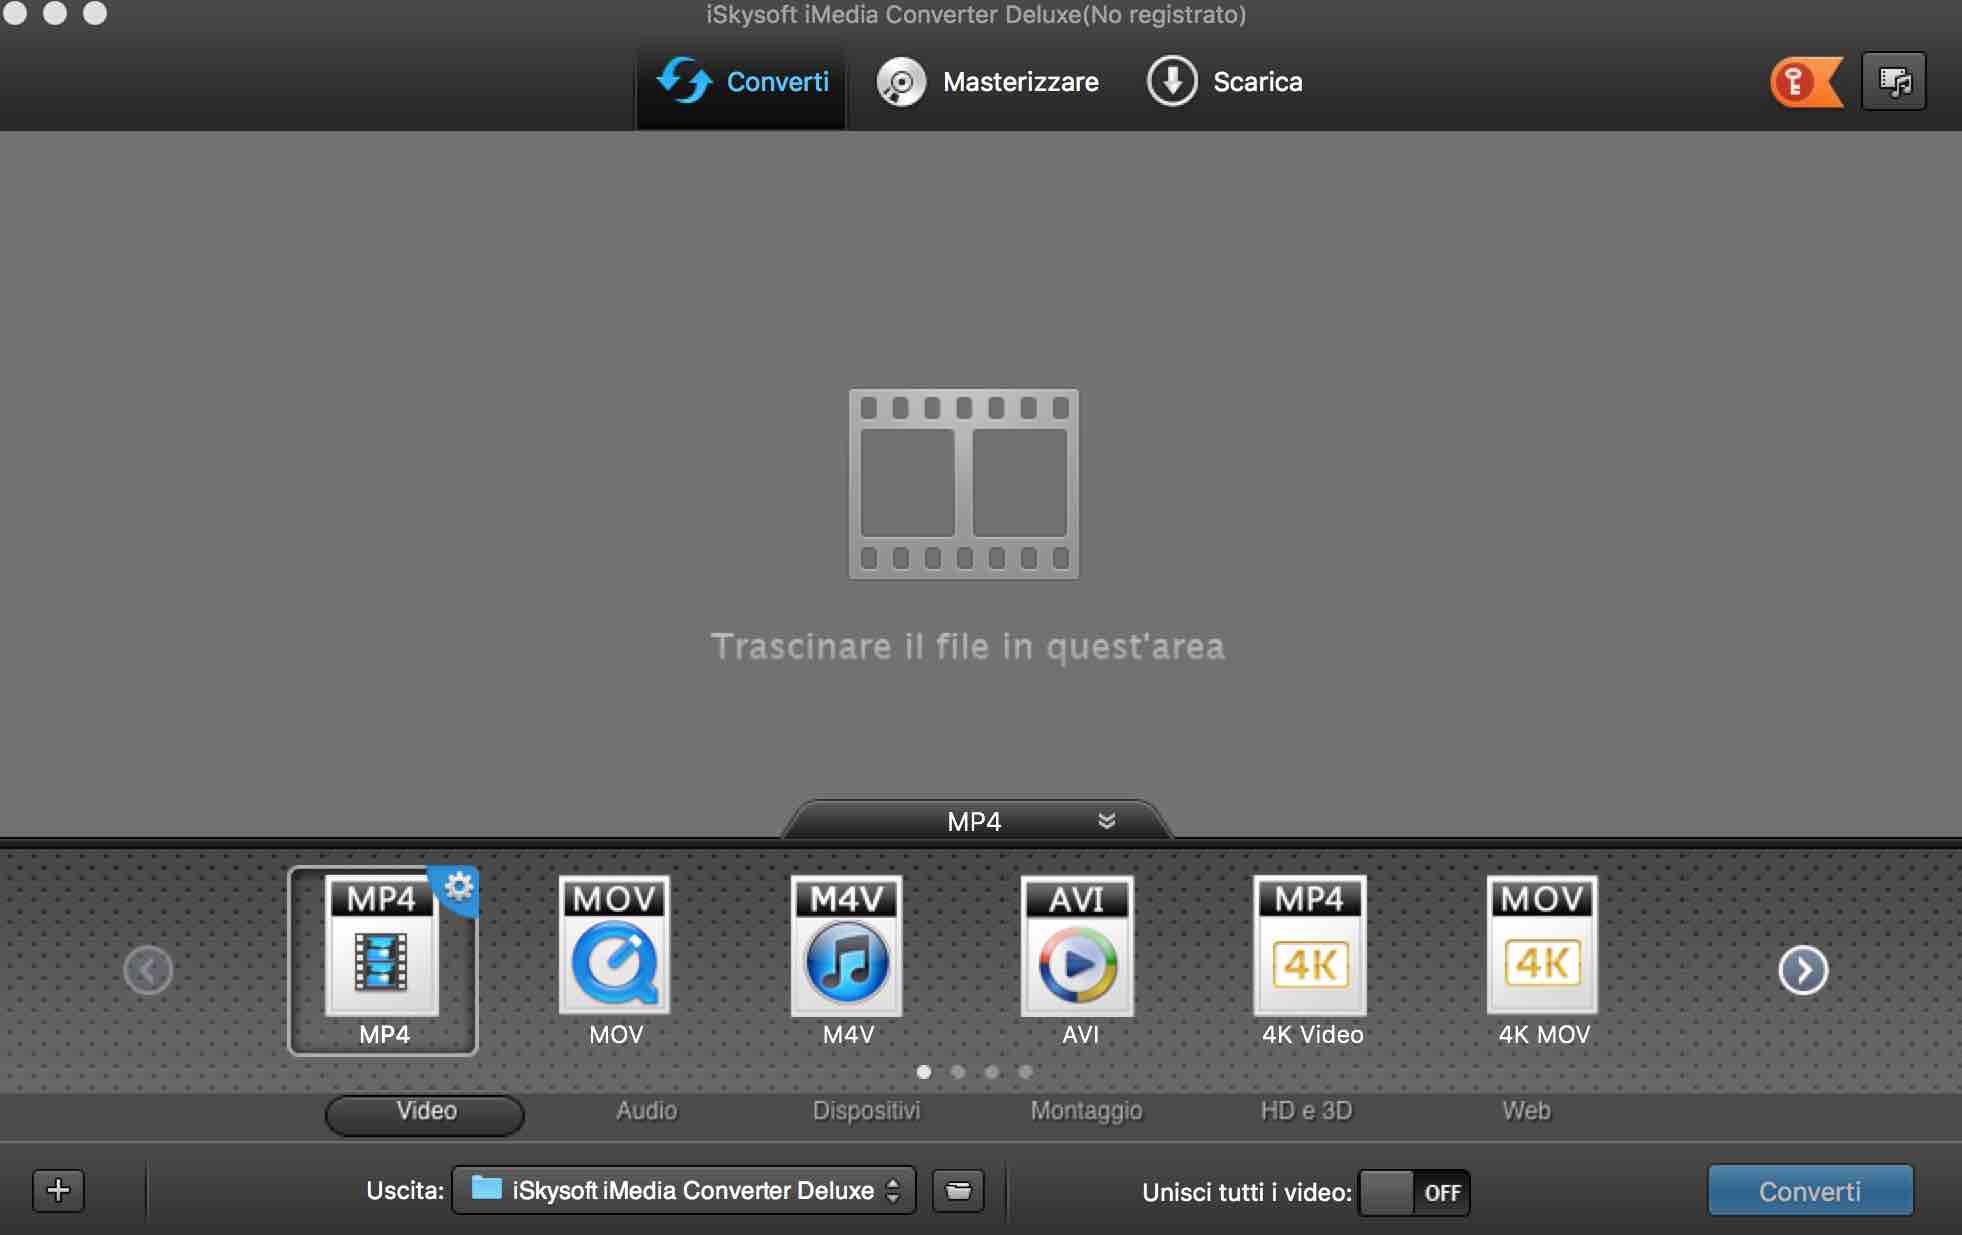1962x1235 pixels.
Task: Open the Audio format category
Action: pyautogui.click(x=646, y=1111)
